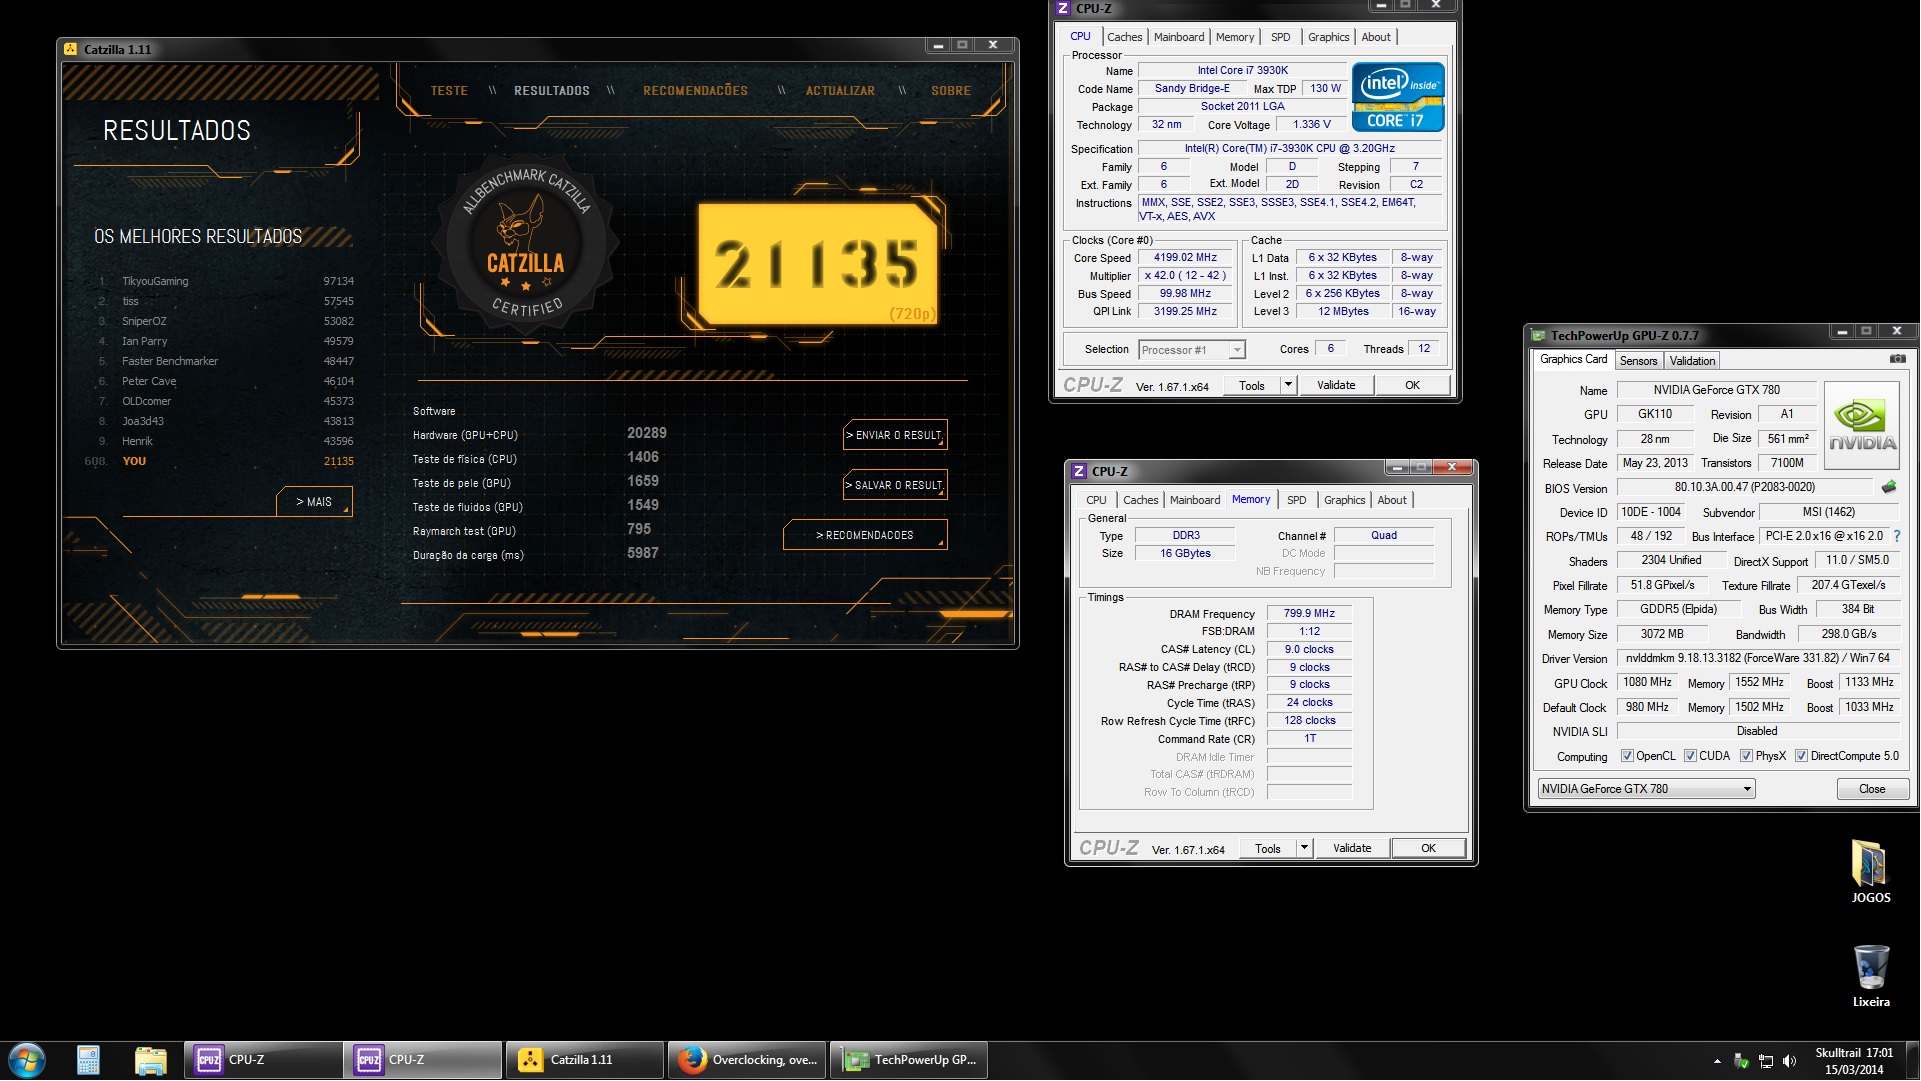Toggle the PhysX checkbox in GPU-Z
The image size is (1921, 1081).
coord(1746,756)
